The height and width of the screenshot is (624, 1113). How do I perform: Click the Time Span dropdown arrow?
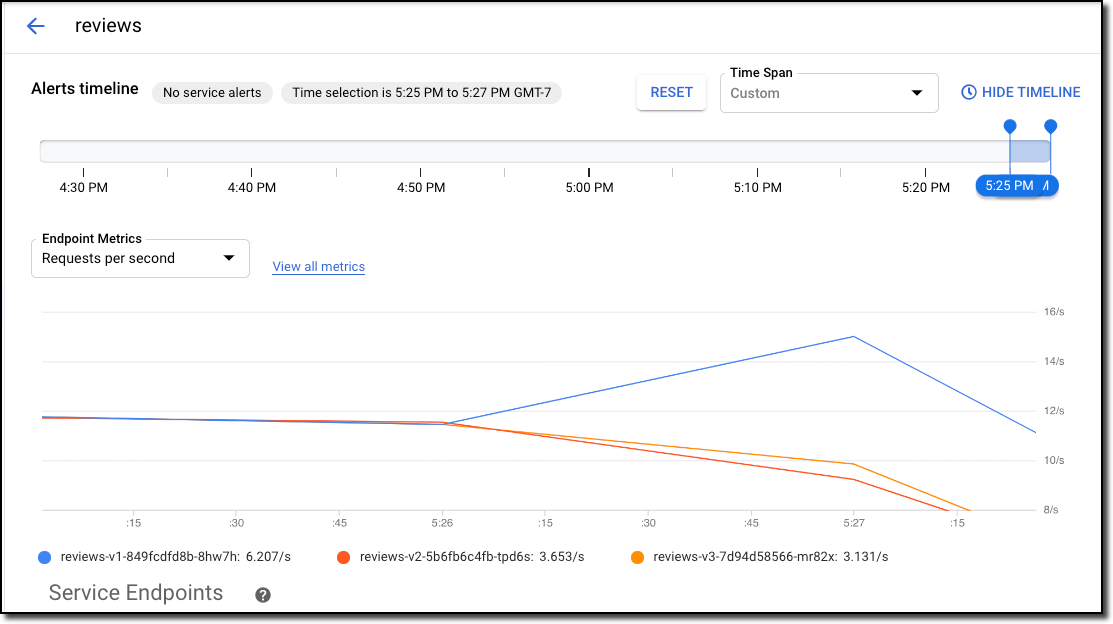click(917, 93)
